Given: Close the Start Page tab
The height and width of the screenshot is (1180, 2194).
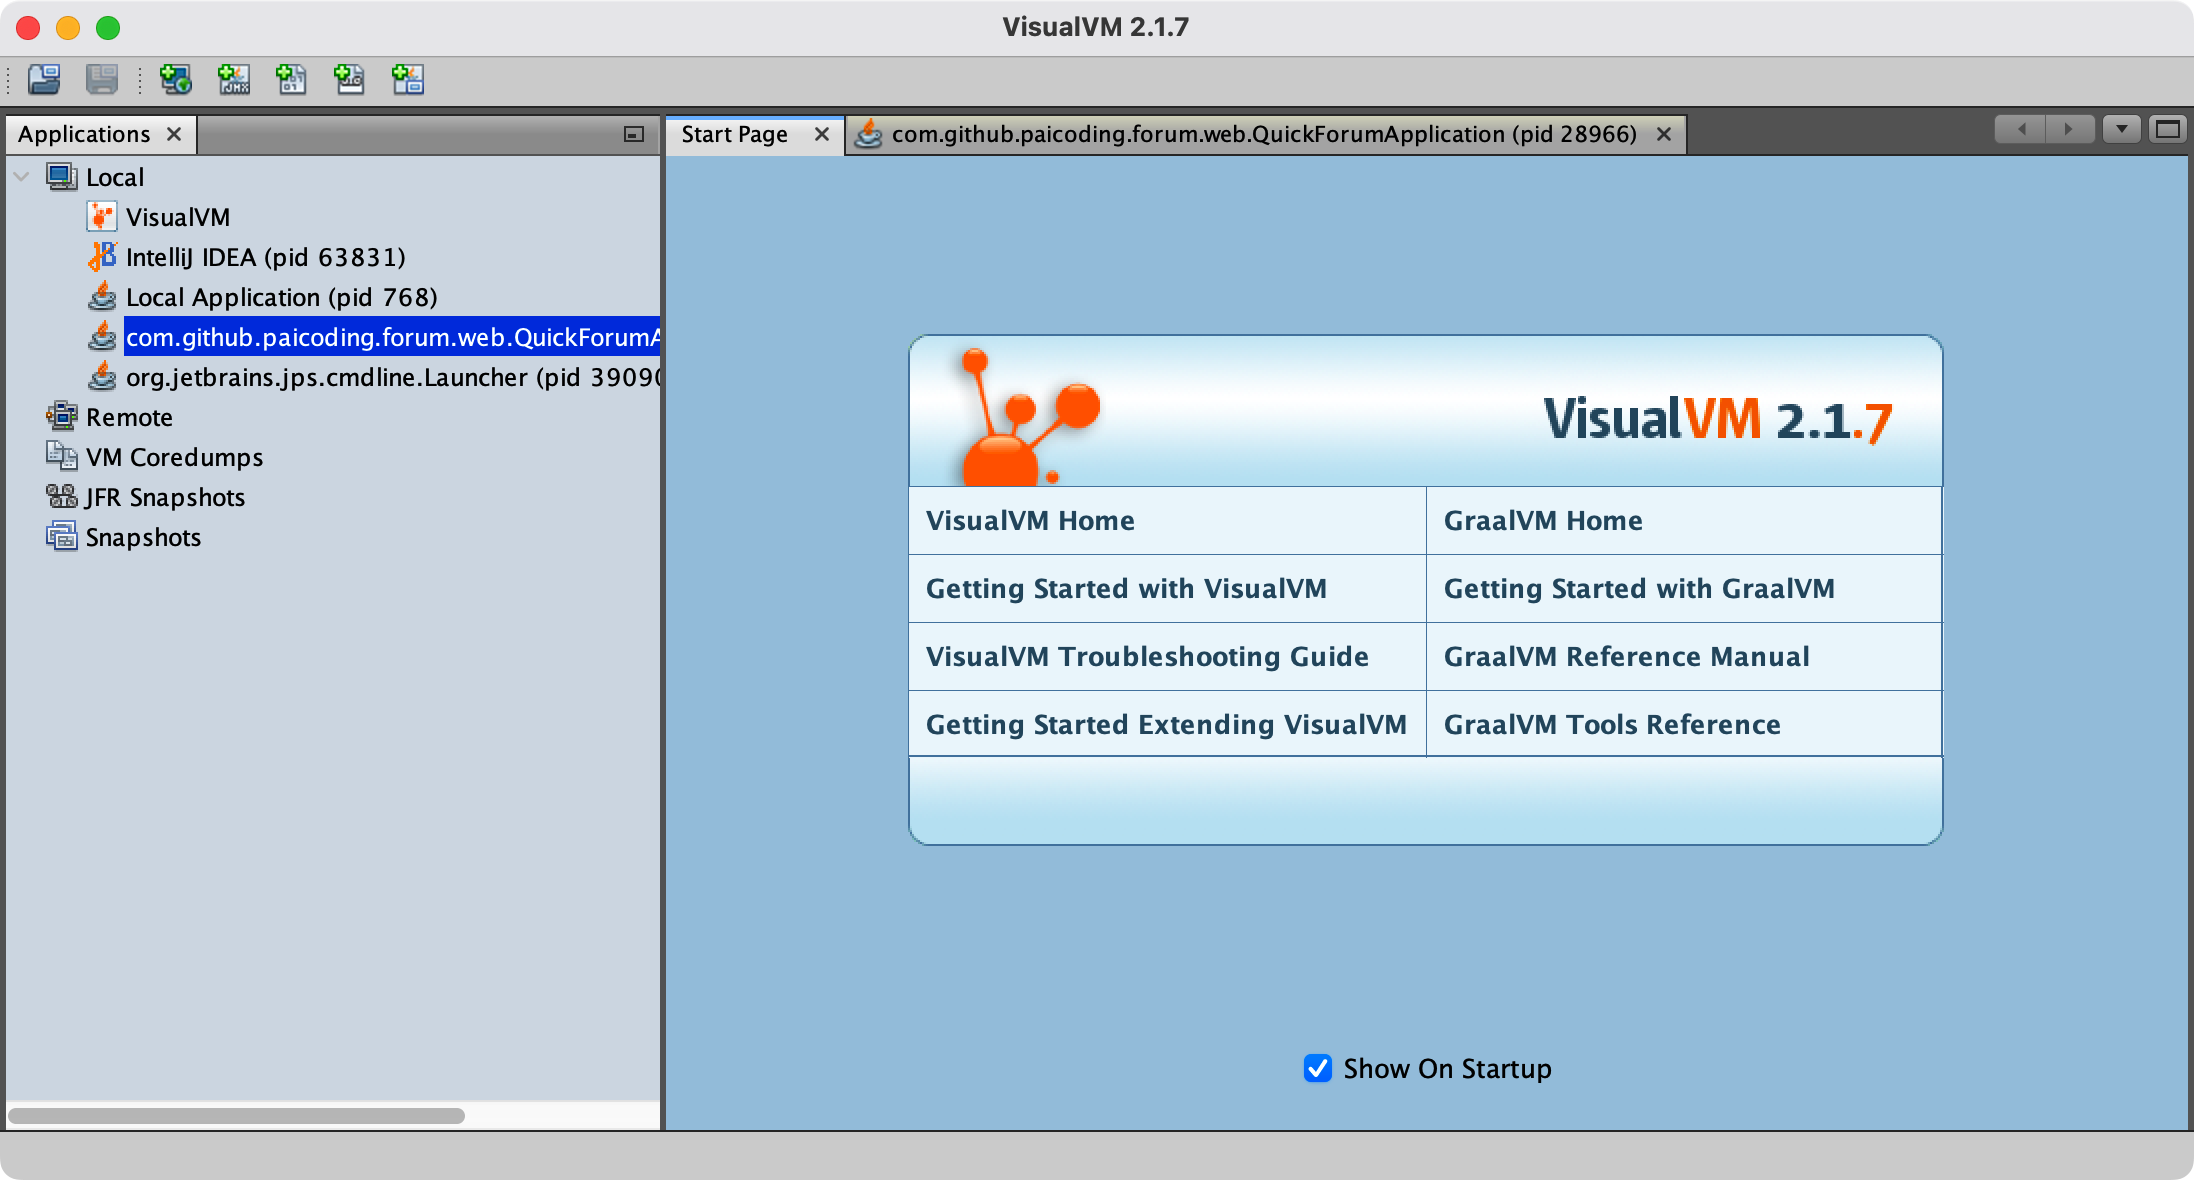Looking at the screenshot, I should 822,134.
